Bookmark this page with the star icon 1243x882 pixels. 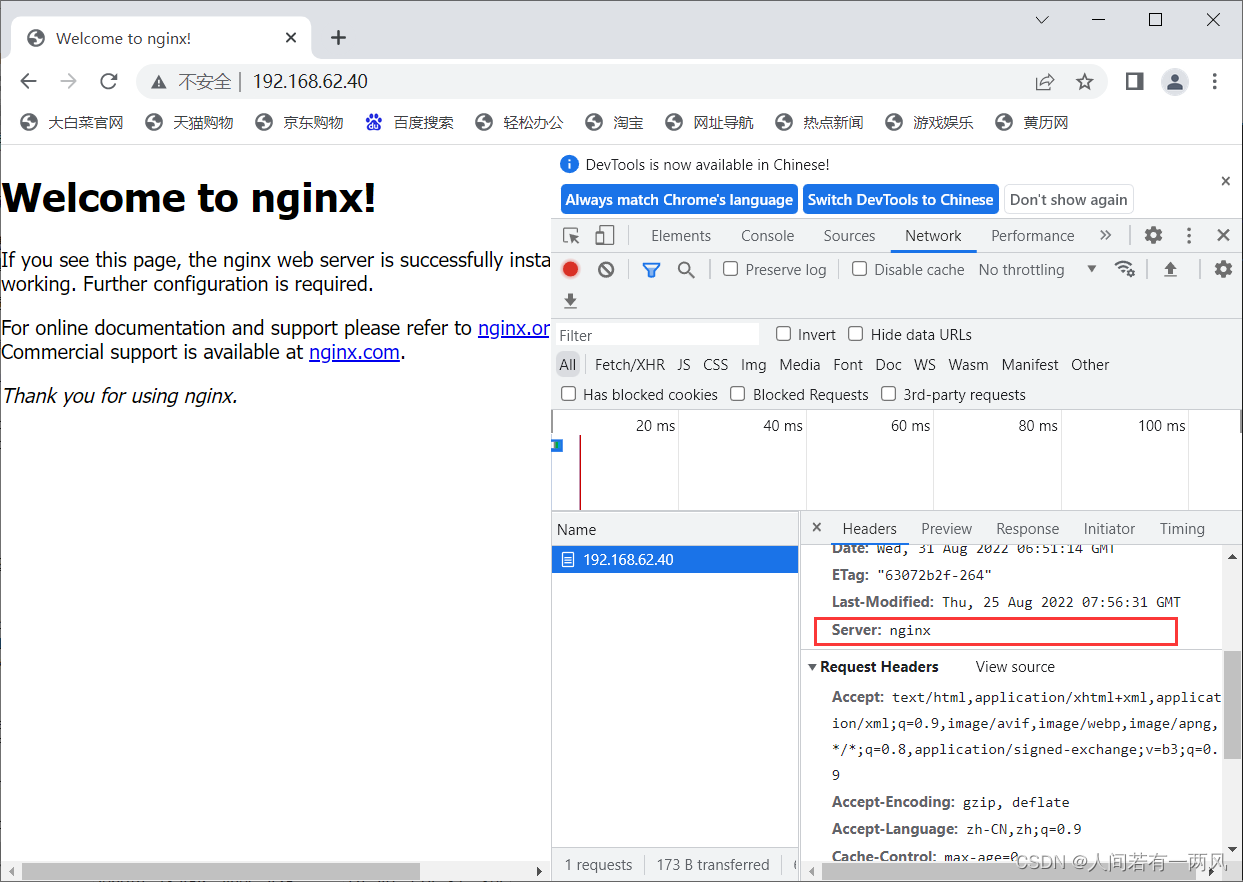(x=1084, y=81)
